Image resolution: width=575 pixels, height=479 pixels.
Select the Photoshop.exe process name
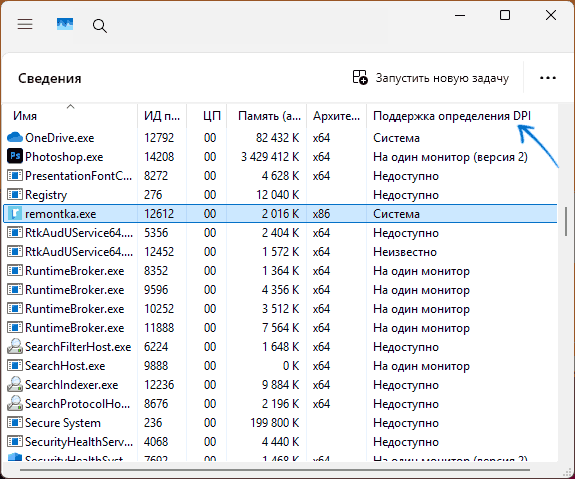pos(64,157)
